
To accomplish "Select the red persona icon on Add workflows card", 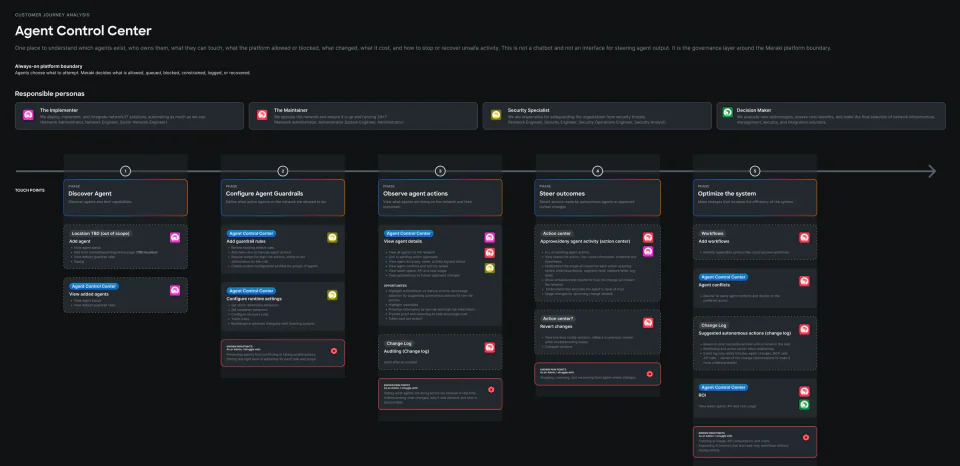I will point(804,238).
